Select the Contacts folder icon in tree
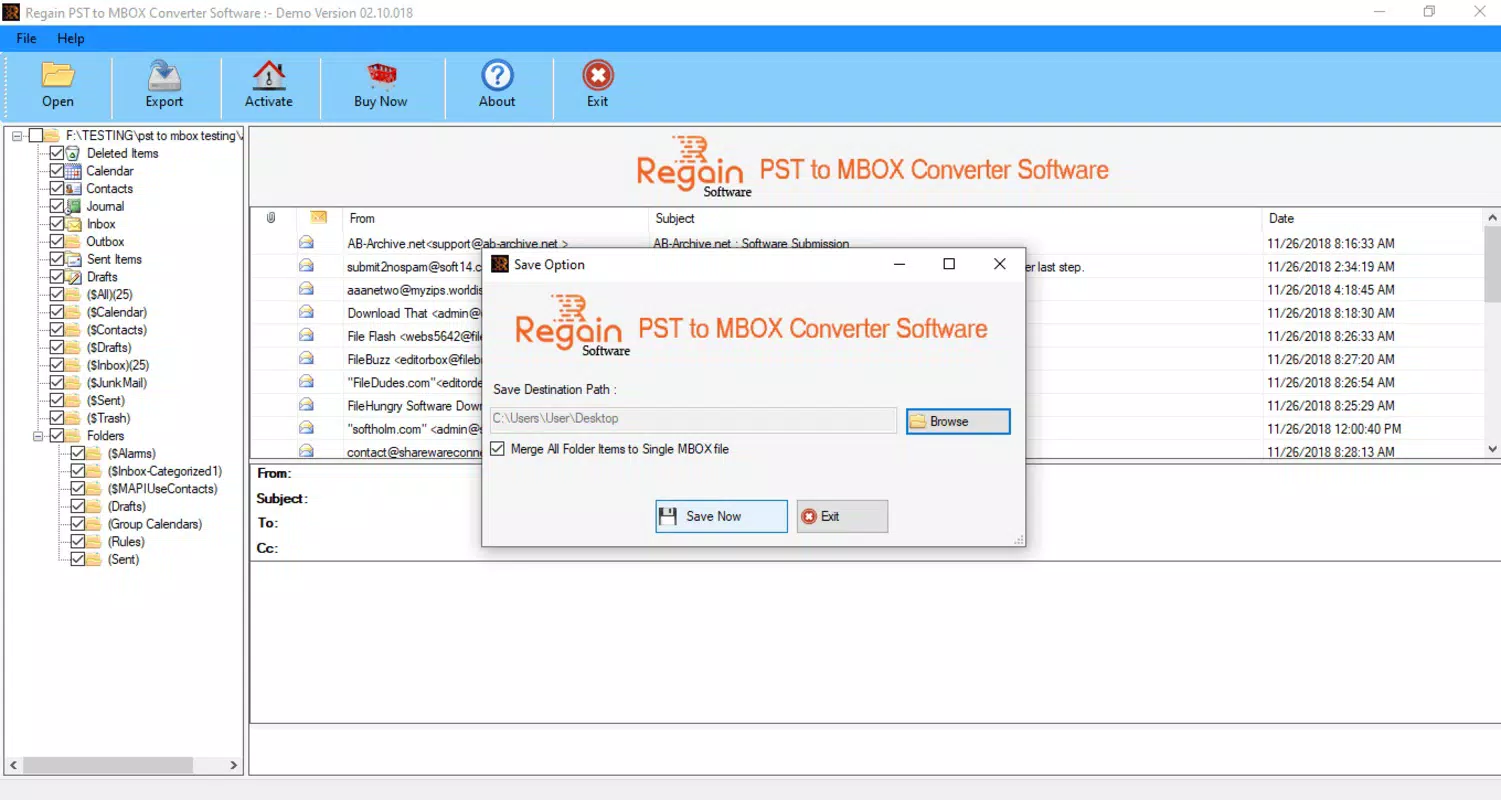The width and height of the screenshot is (1501, 800). point(73,189)
